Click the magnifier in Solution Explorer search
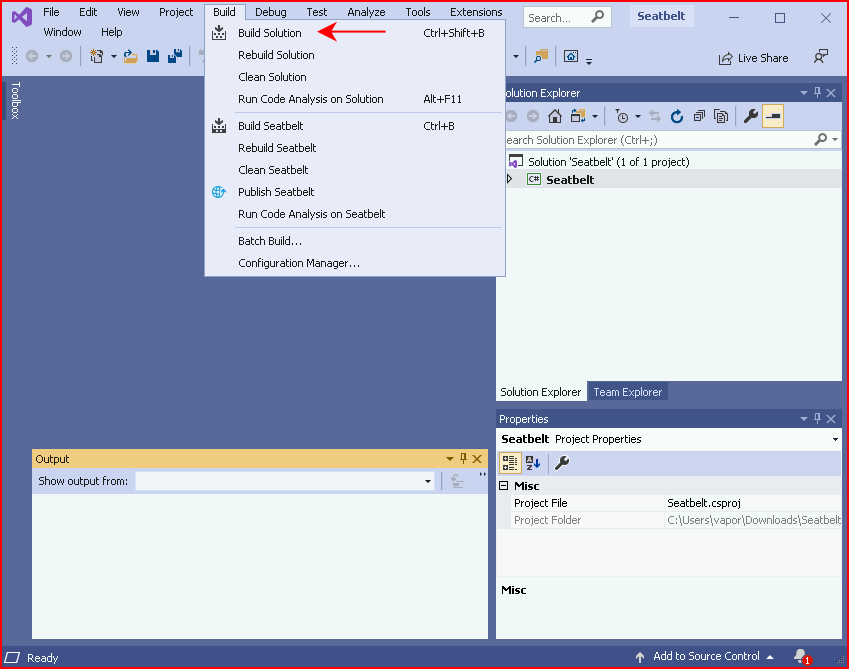Screen dimensions: 849x669 coord(821,140)
